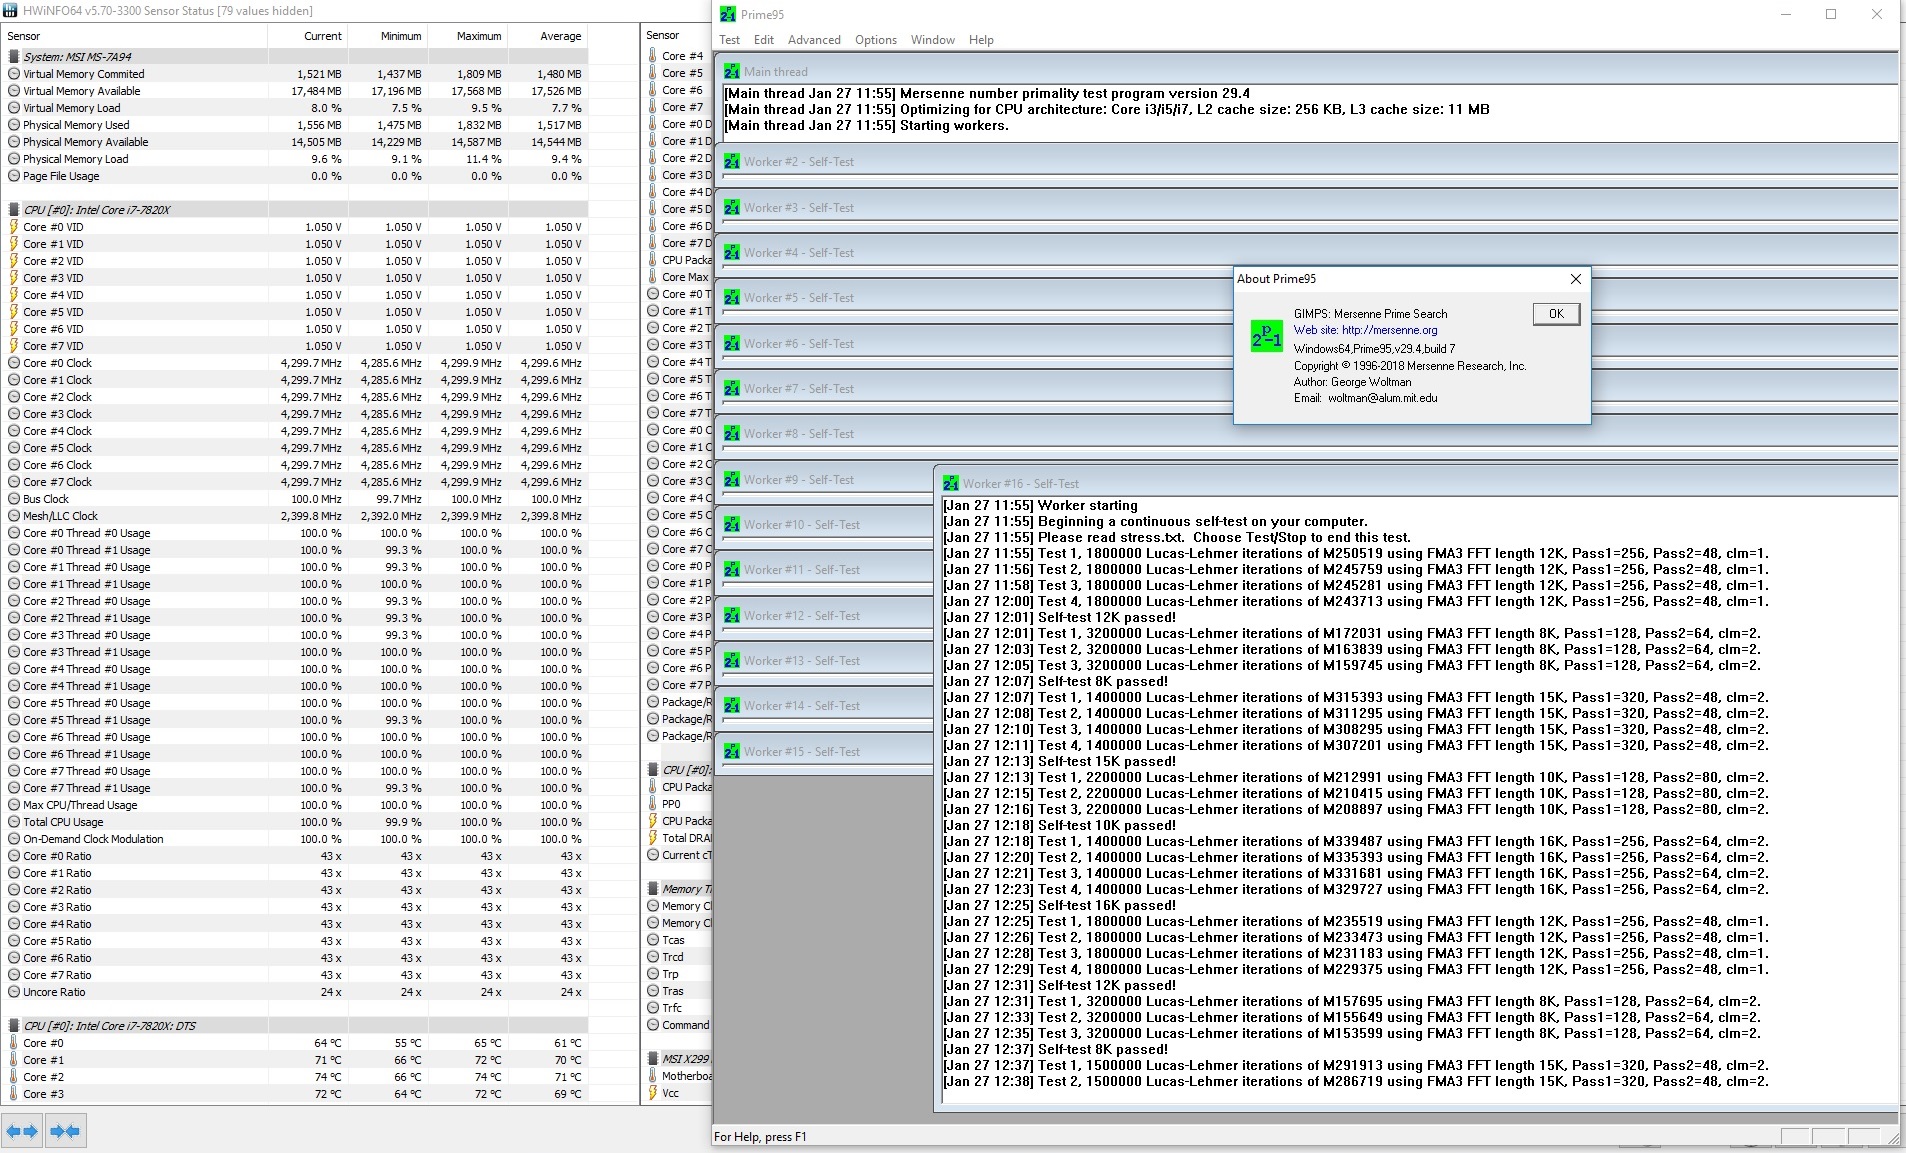Open the Edit menu in Prime95
Screen dimensions: 1906x1153
coord(764,40)
